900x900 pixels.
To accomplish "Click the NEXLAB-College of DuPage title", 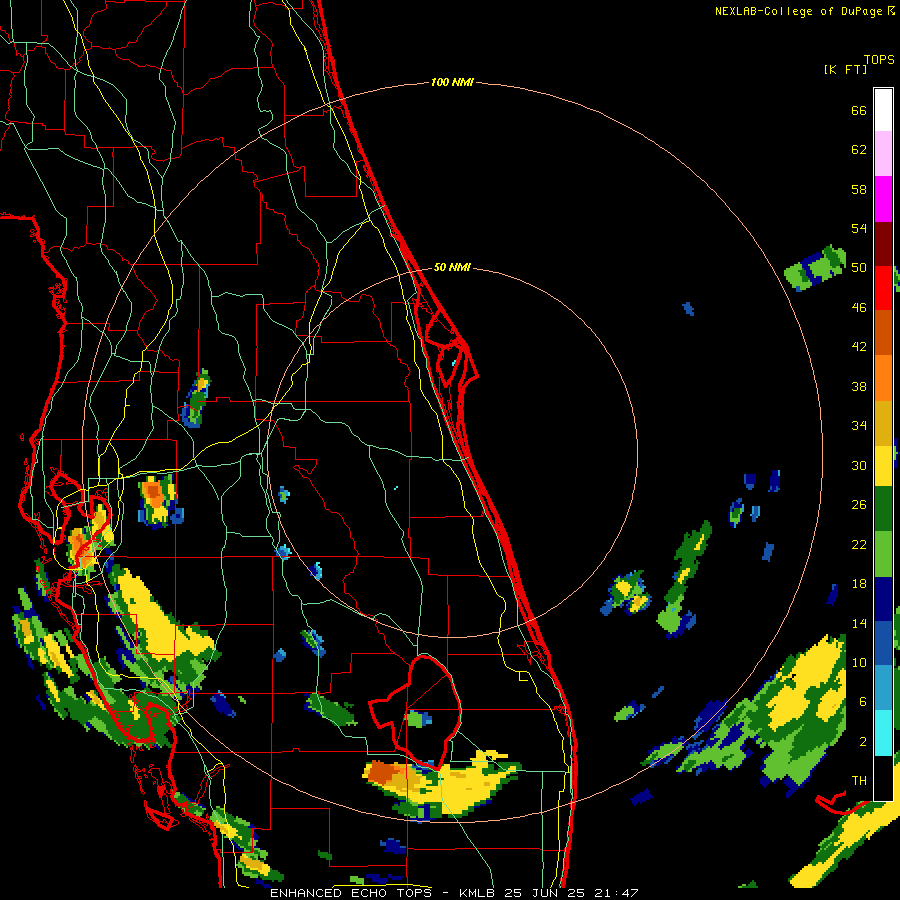I will point(804,11).
